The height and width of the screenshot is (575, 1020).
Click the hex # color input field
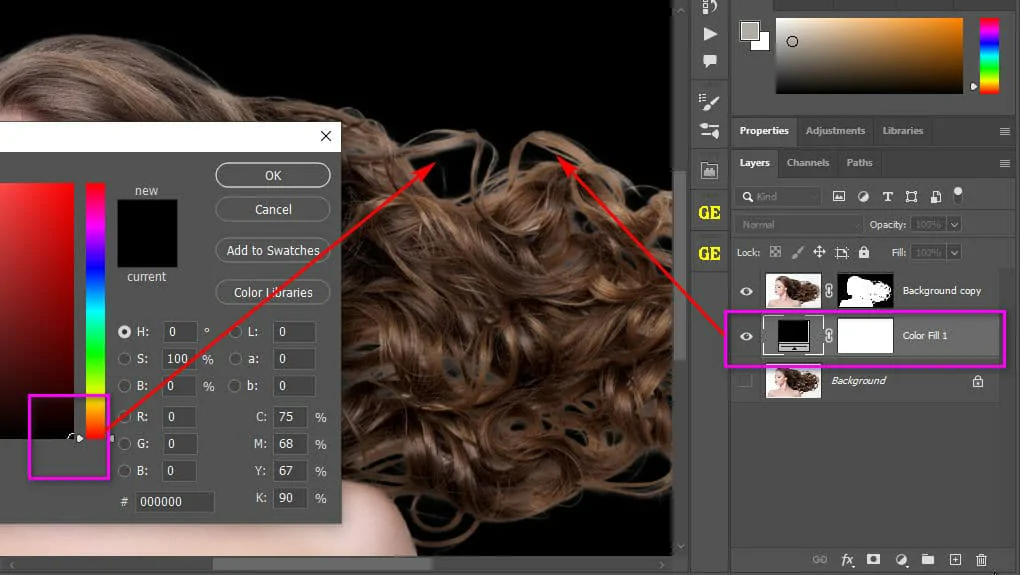pos(174,501)
